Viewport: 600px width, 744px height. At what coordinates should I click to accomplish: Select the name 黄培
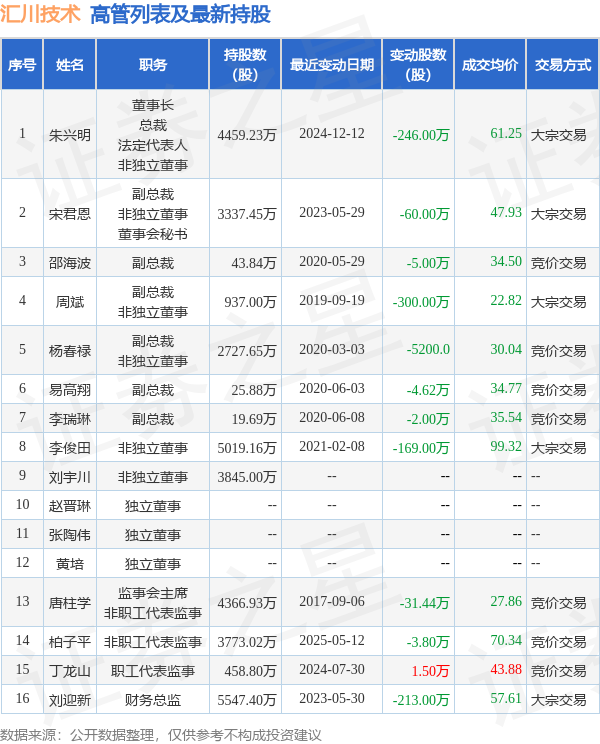point(70,564)
